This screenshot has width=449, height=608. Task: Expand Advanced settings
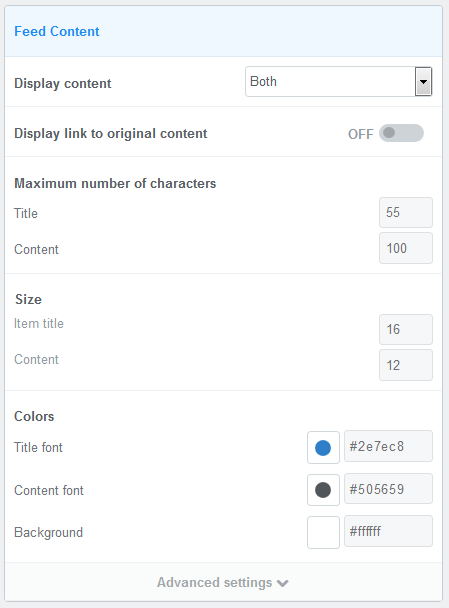(223, 582)
